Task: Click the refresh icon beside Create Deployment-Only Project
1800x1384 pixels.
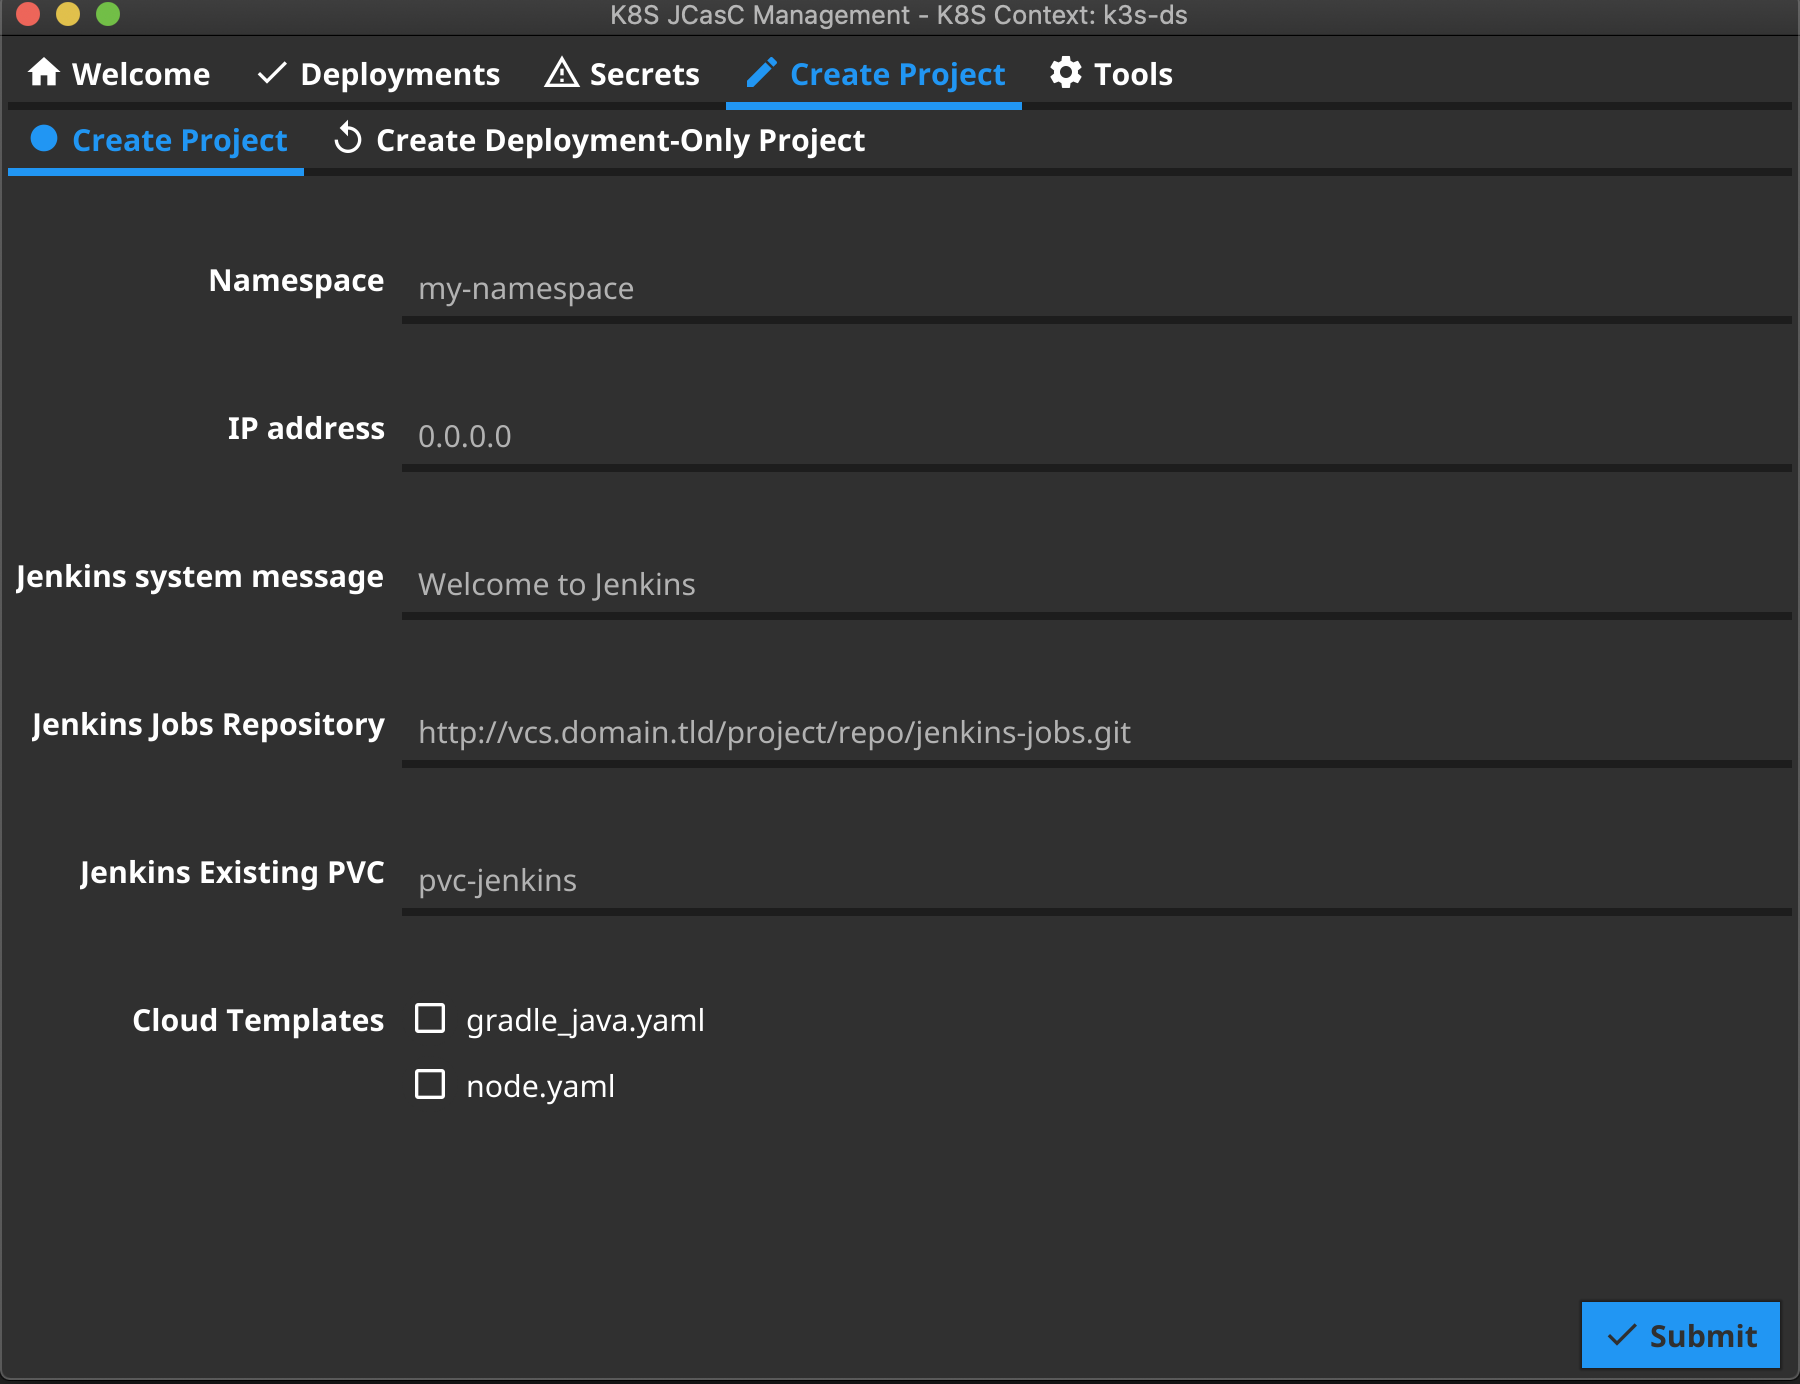Action: point(348,139)
